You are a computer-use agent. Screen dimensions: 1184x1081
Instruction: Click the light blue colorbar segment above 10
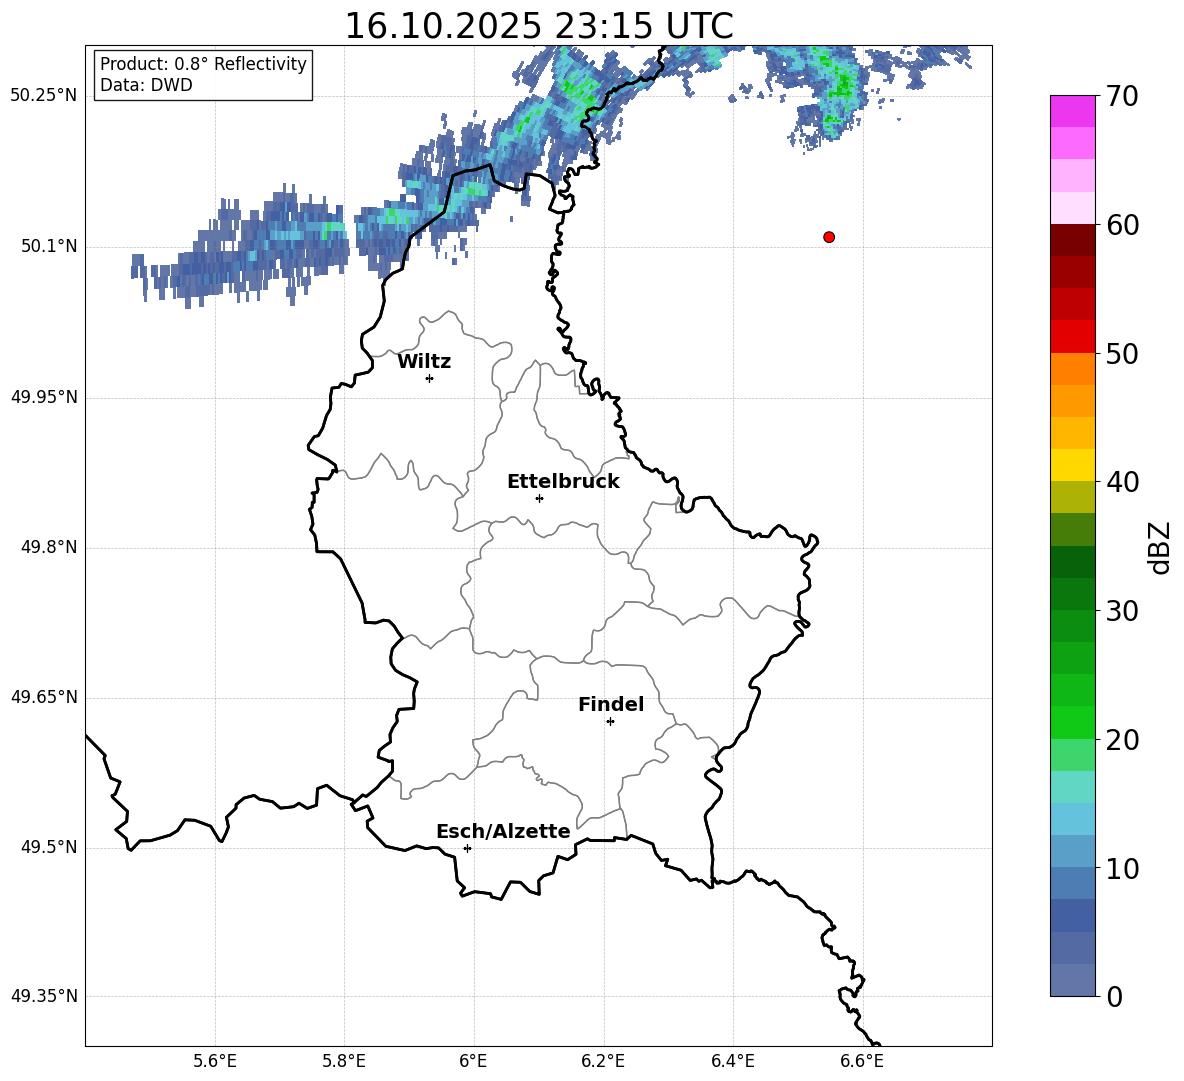click(x=1073, y=851)
